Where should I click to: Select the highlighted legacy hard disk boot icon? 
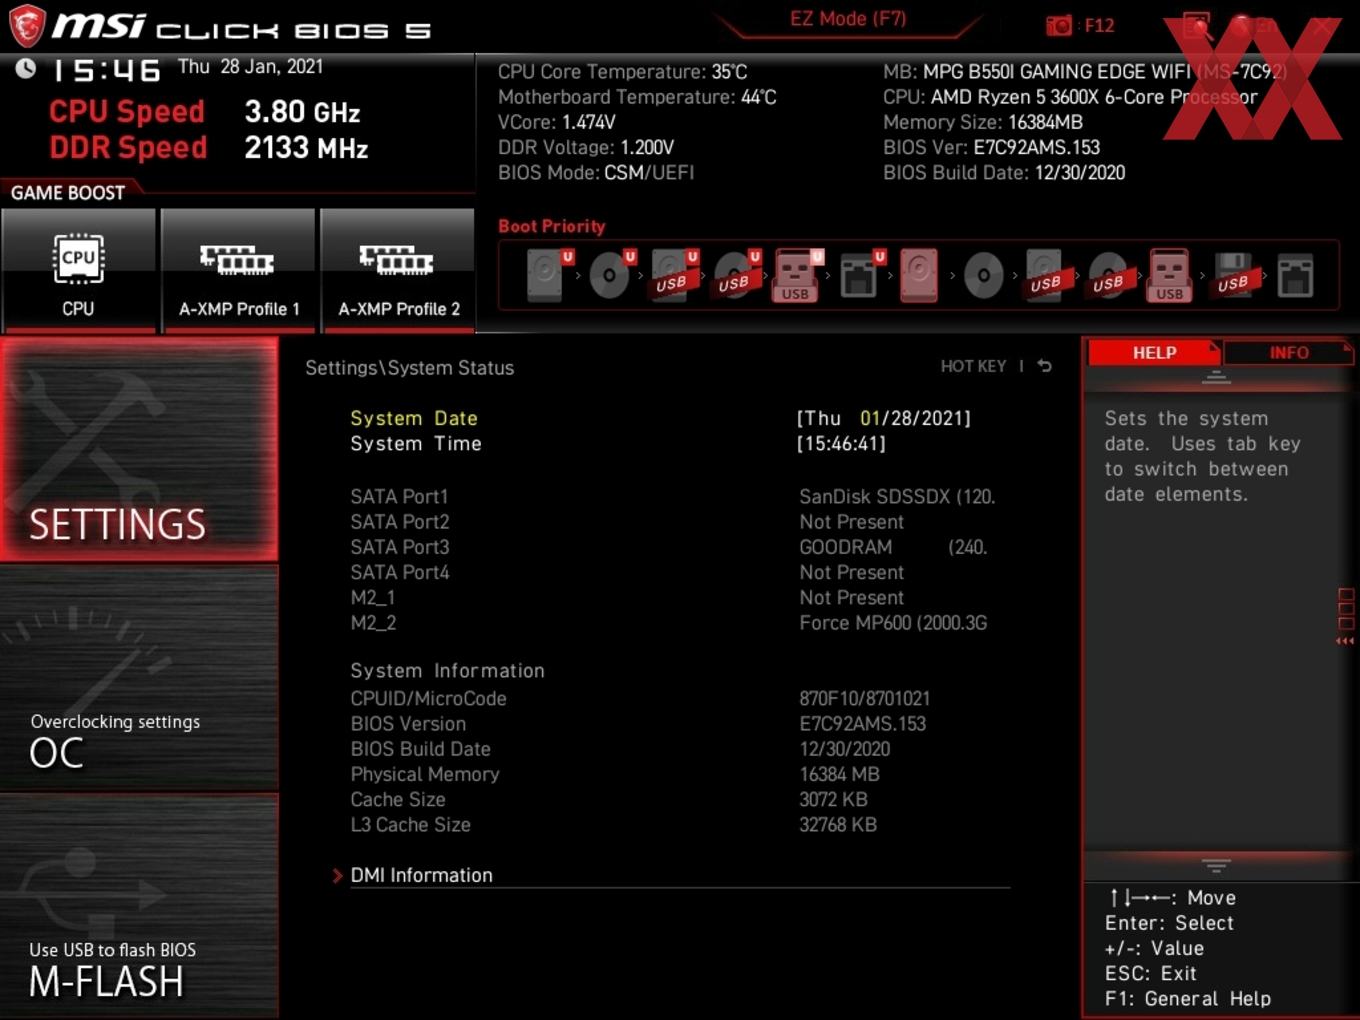coord(919,275)
